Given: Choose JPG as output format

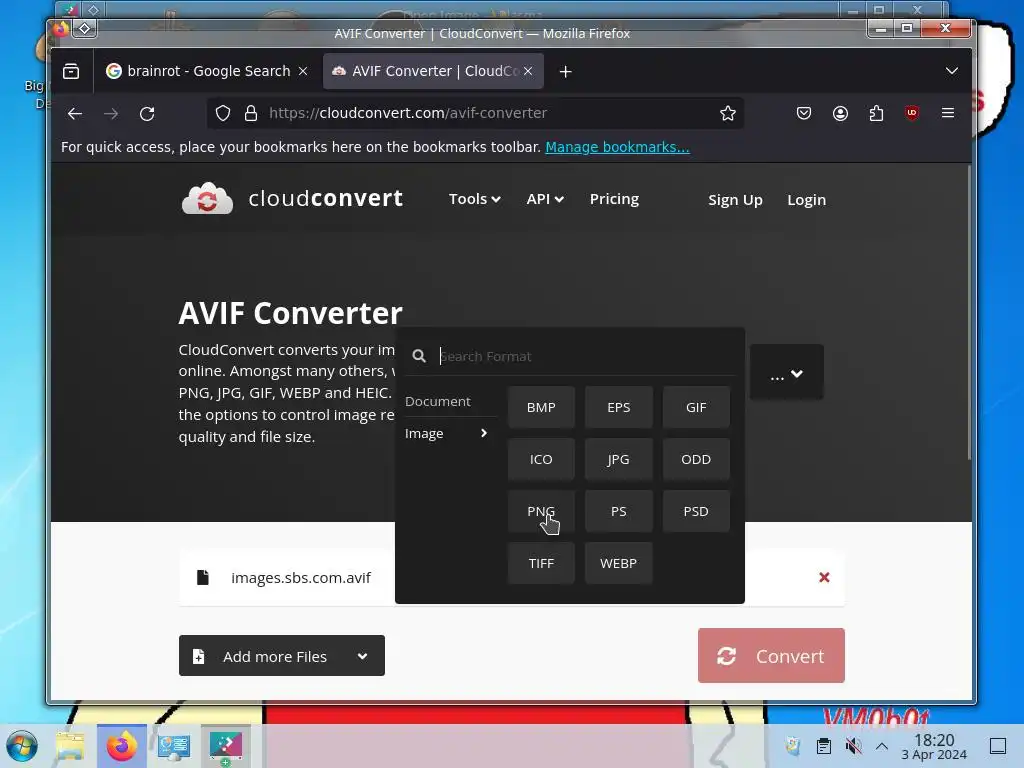Looking at the screenshot, I should coord(618,459).
